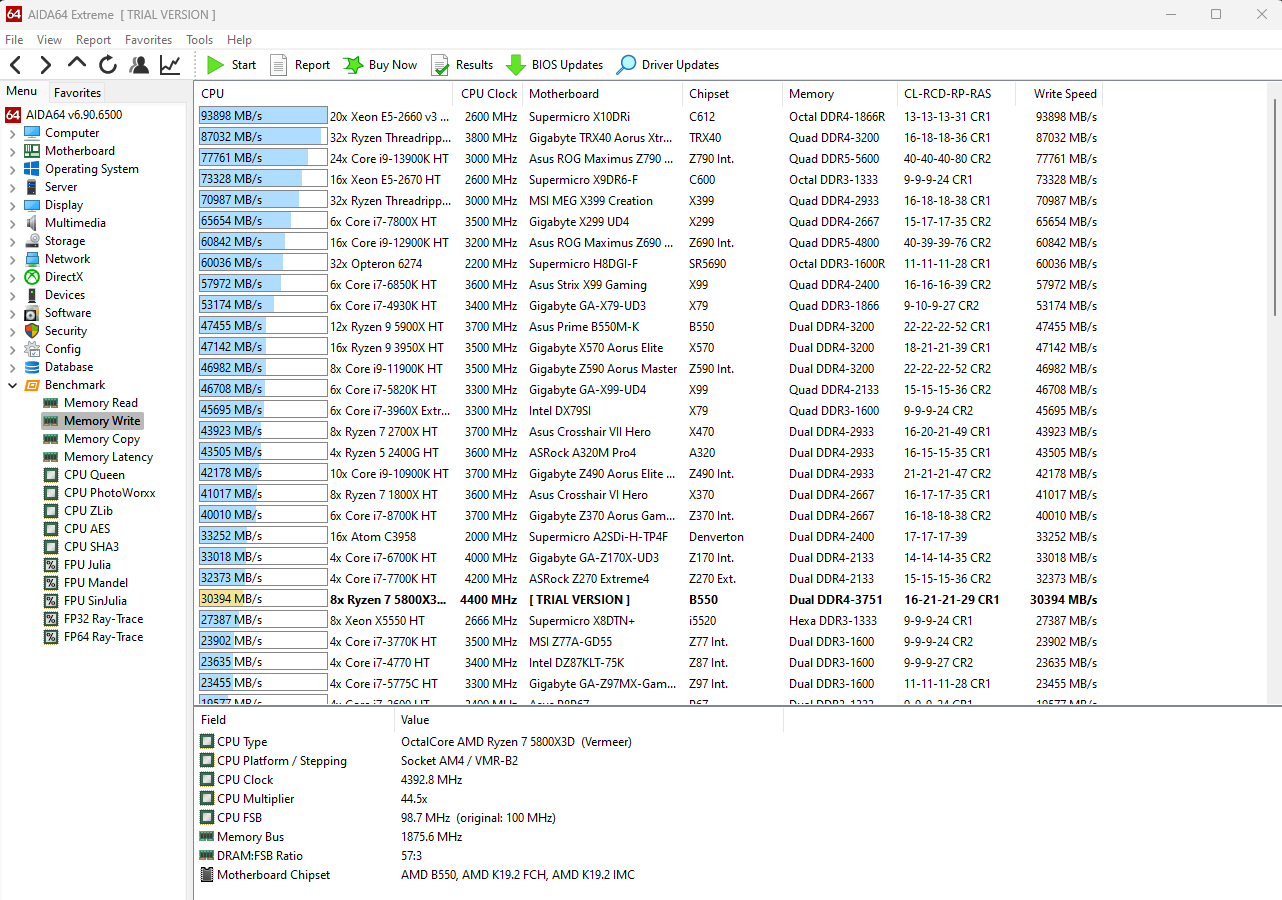Open the Help menu
The width and height of the screenshot is (1282, 900).
point(239,40)
